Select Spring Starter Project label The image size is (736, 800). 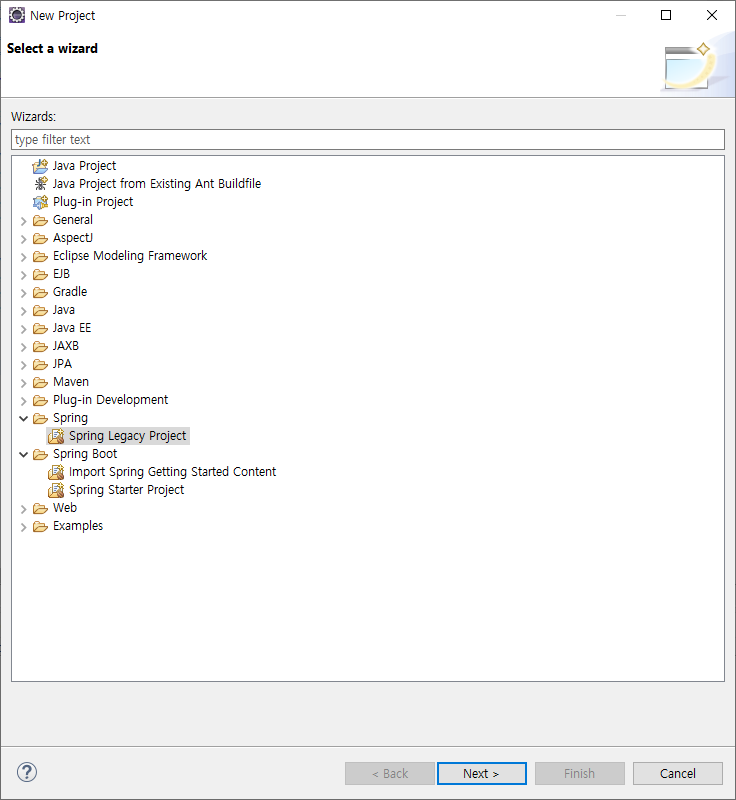(126, 490)
